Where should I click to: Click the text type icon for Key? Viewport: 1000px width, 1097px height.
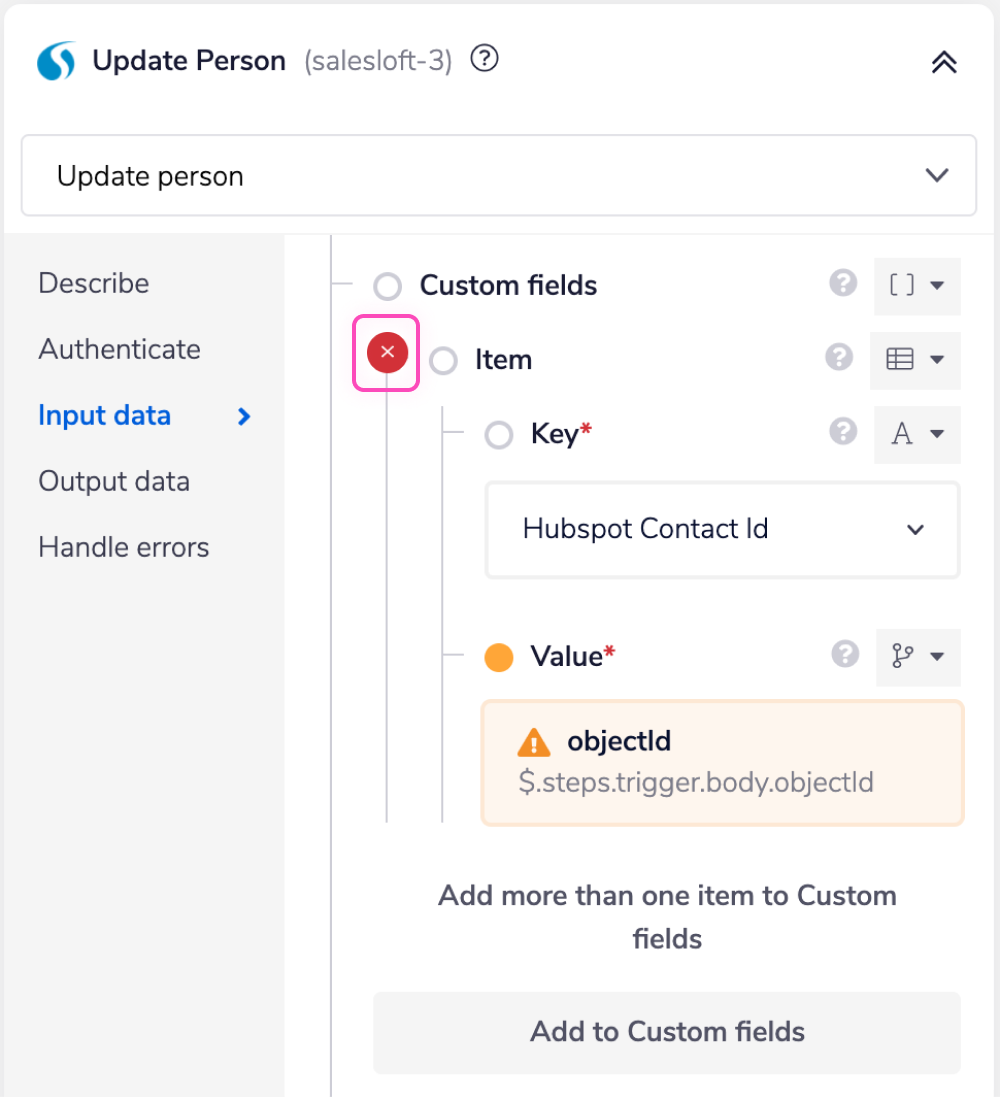pos(916,434)
